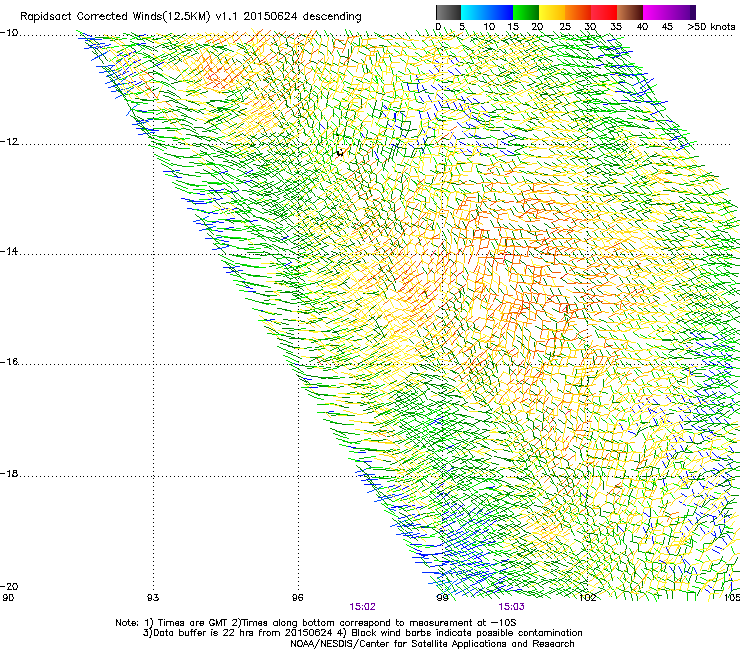Click the small black marker near -12 latitude
The width and height of the screenshot is (740, 650).
coord(340,152)
